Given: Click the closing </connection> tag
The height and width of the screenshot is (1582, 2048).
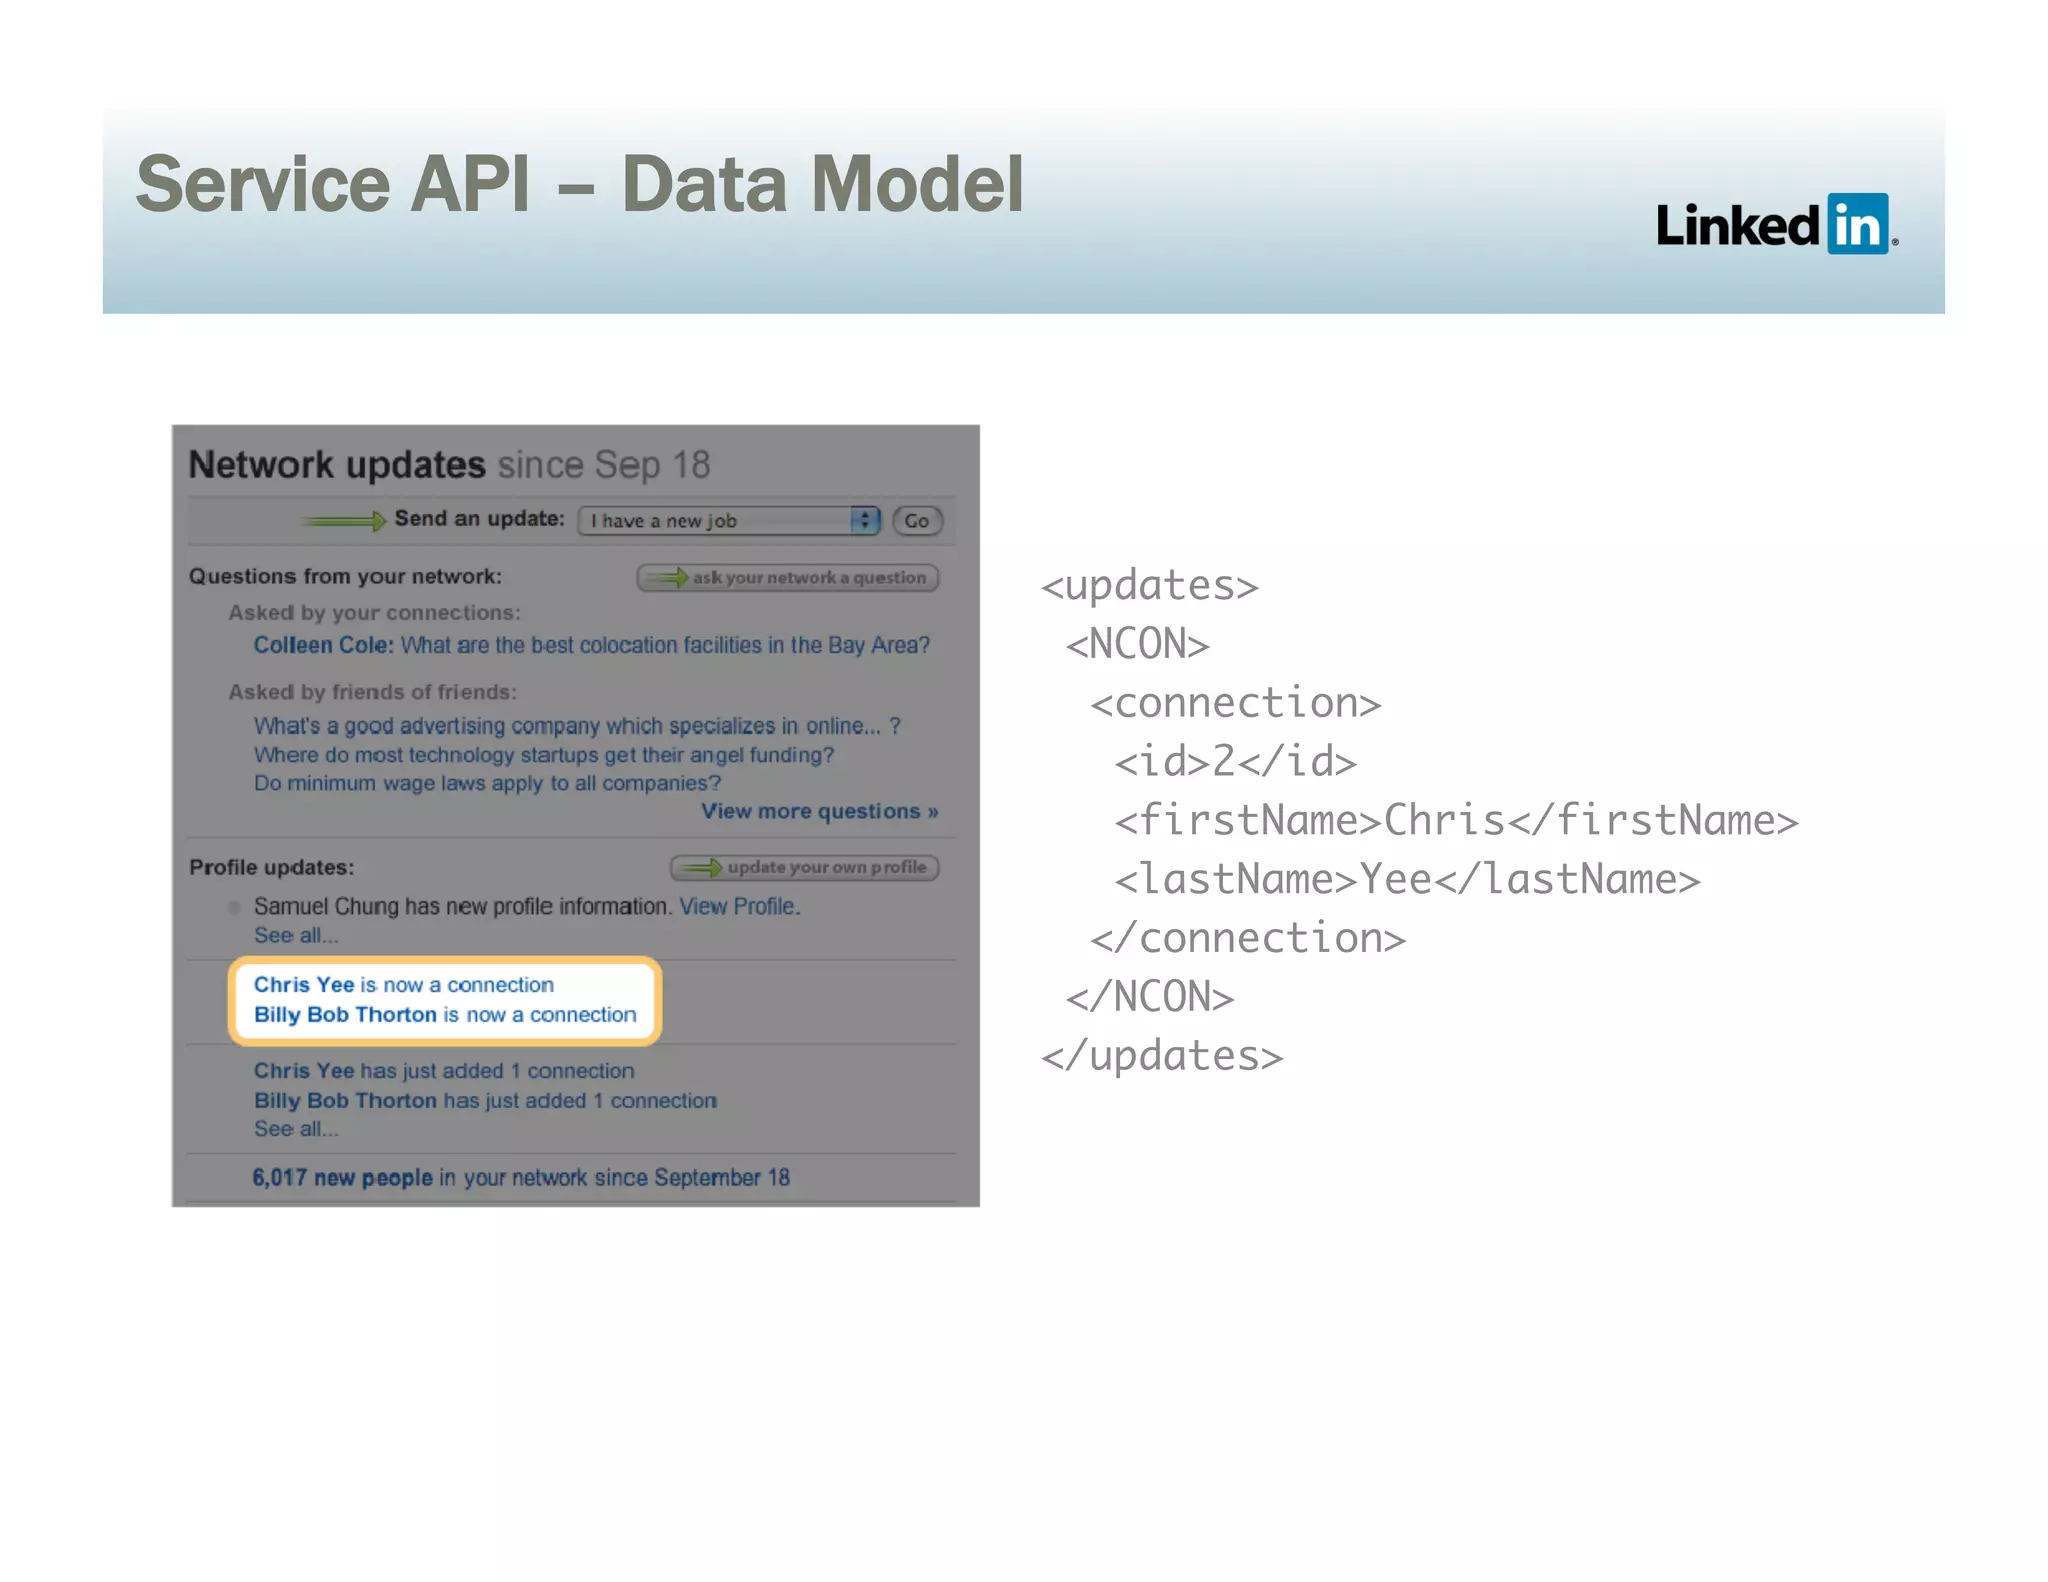Looking at the screenshot, I should [x=1247, y=938].
